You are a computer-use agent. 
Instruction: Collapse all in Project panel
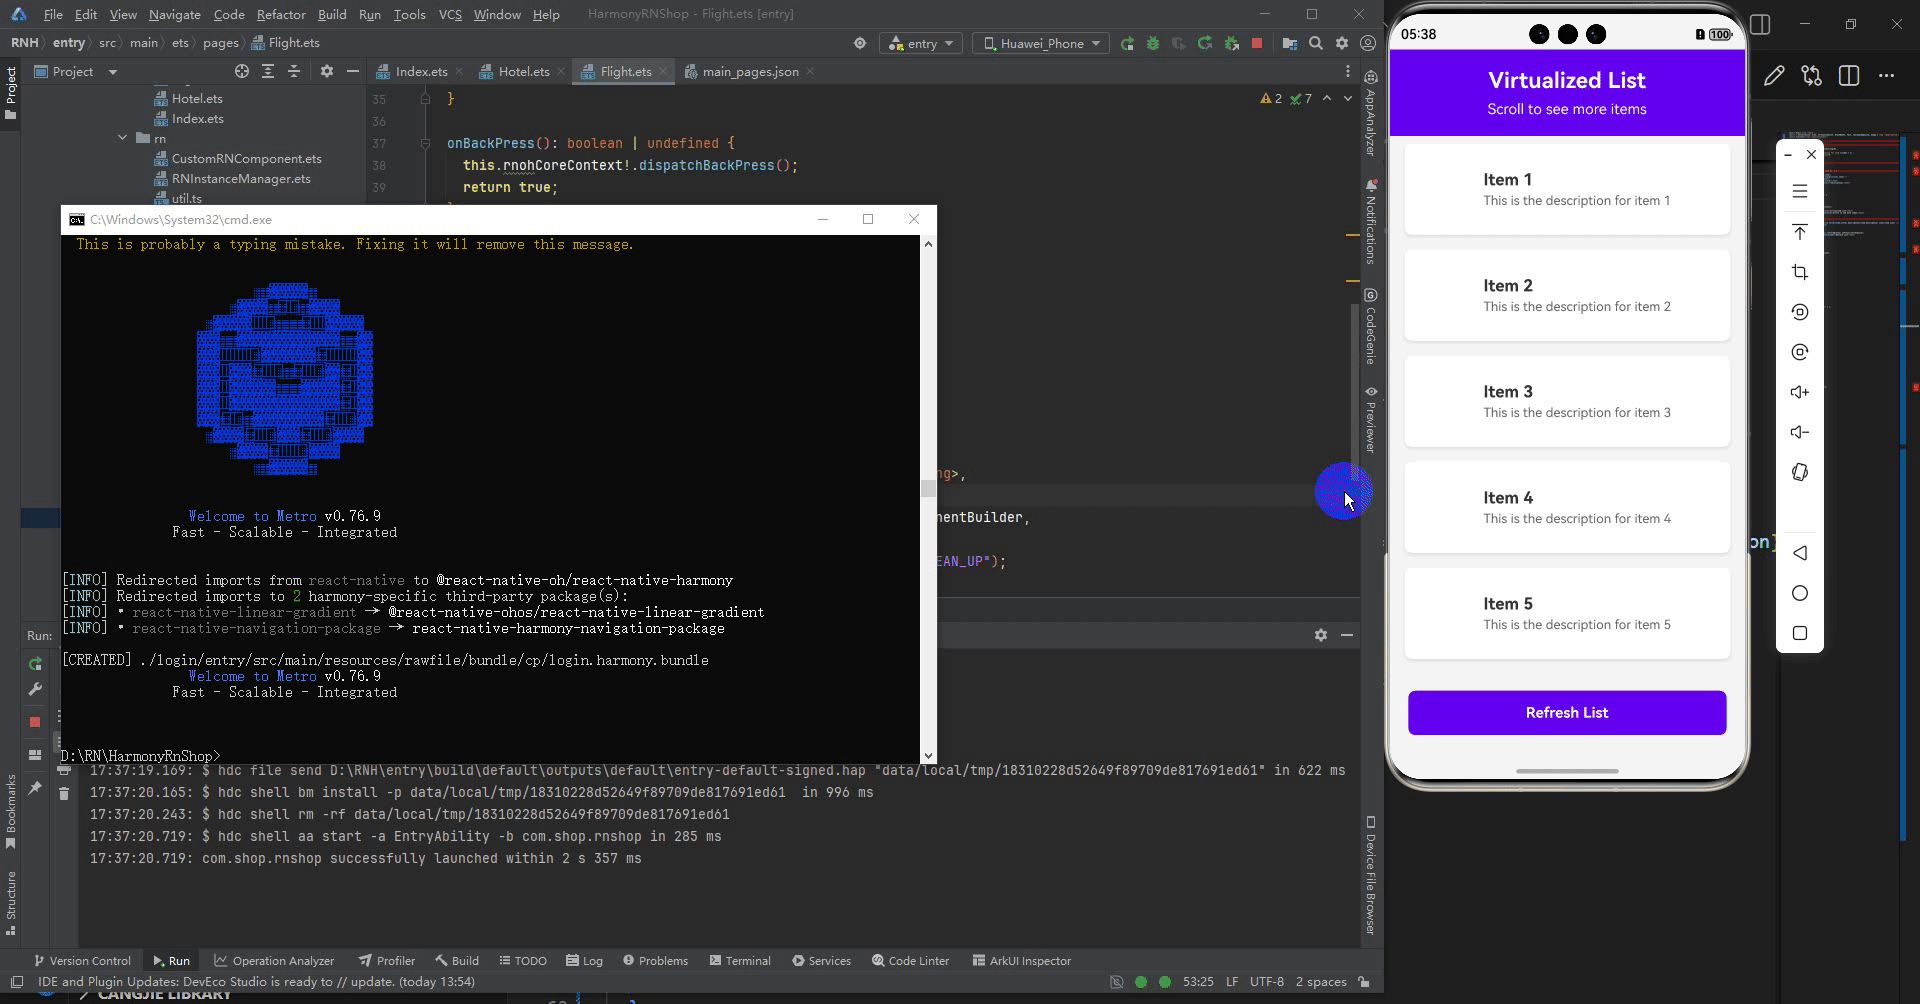[x=294, y=71]
